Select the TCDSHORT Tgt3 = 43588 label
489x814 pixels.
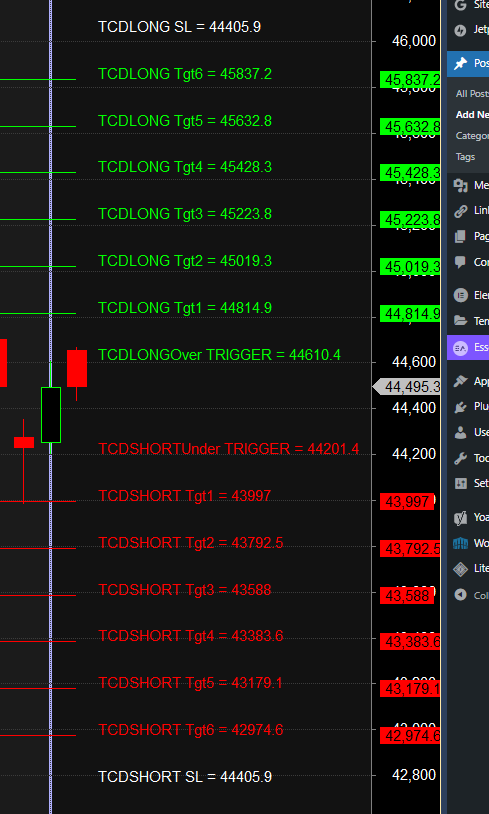[x=184, y=590]
